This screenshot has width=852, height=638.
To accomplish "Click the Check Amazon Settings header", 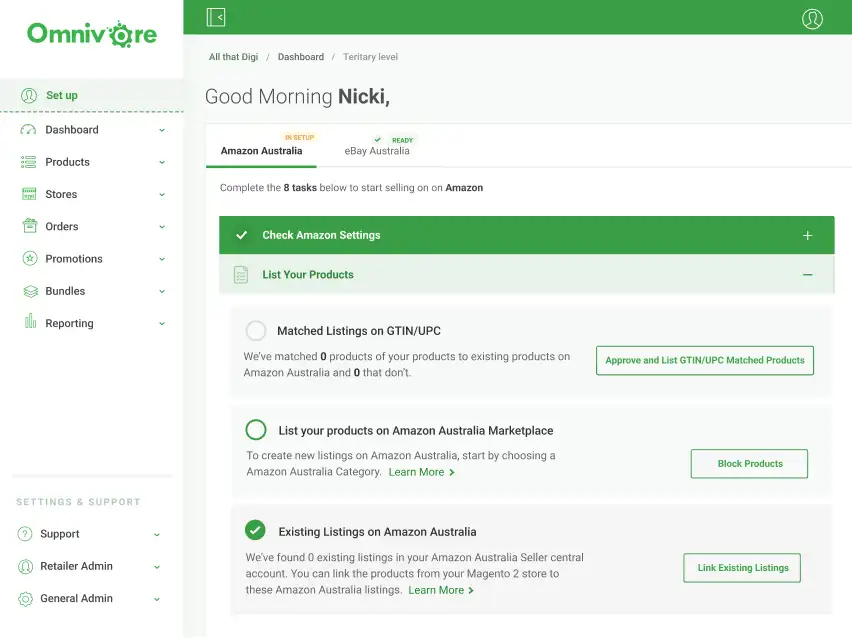I will pos(527,235).
